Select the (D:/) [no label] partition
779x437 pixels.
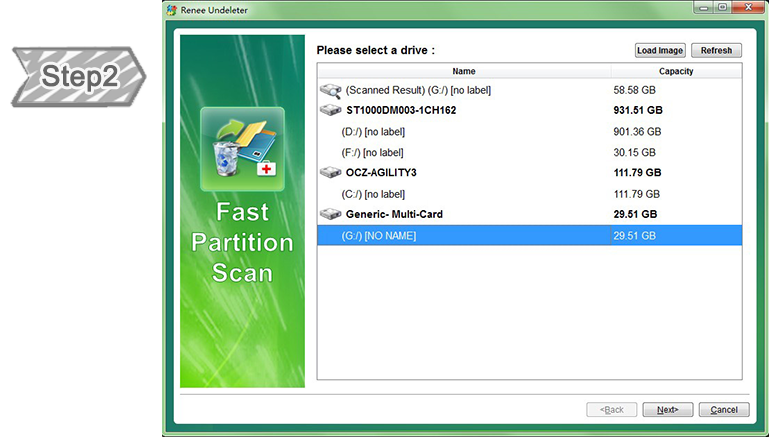coord(373,132)
